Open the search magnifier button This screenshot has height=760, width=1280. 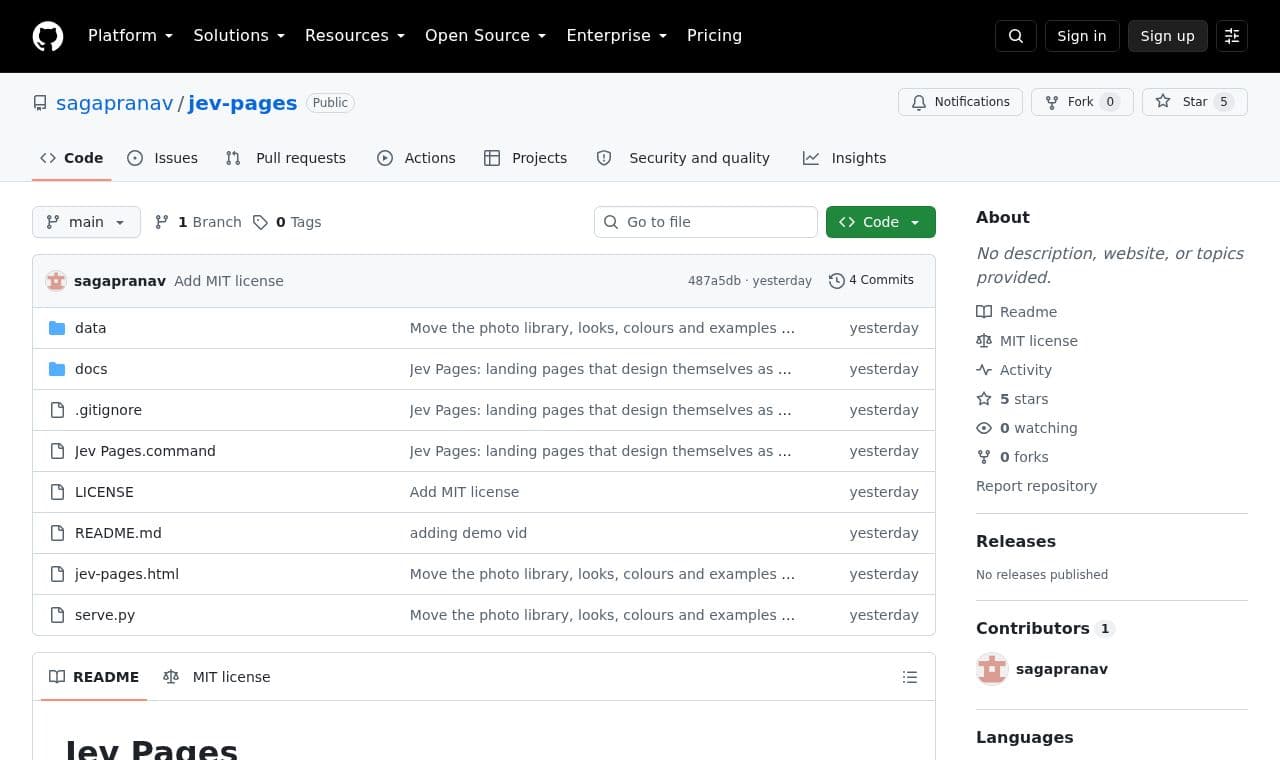tap(1016, 36)
